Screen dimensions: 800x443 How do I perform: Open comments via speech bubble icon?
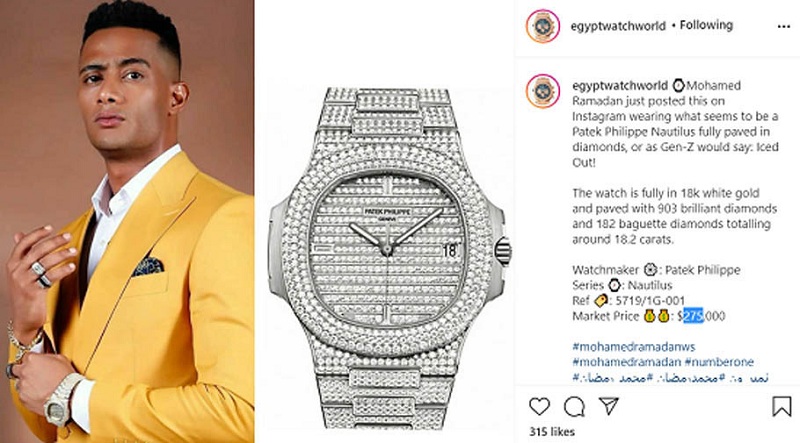574,407
